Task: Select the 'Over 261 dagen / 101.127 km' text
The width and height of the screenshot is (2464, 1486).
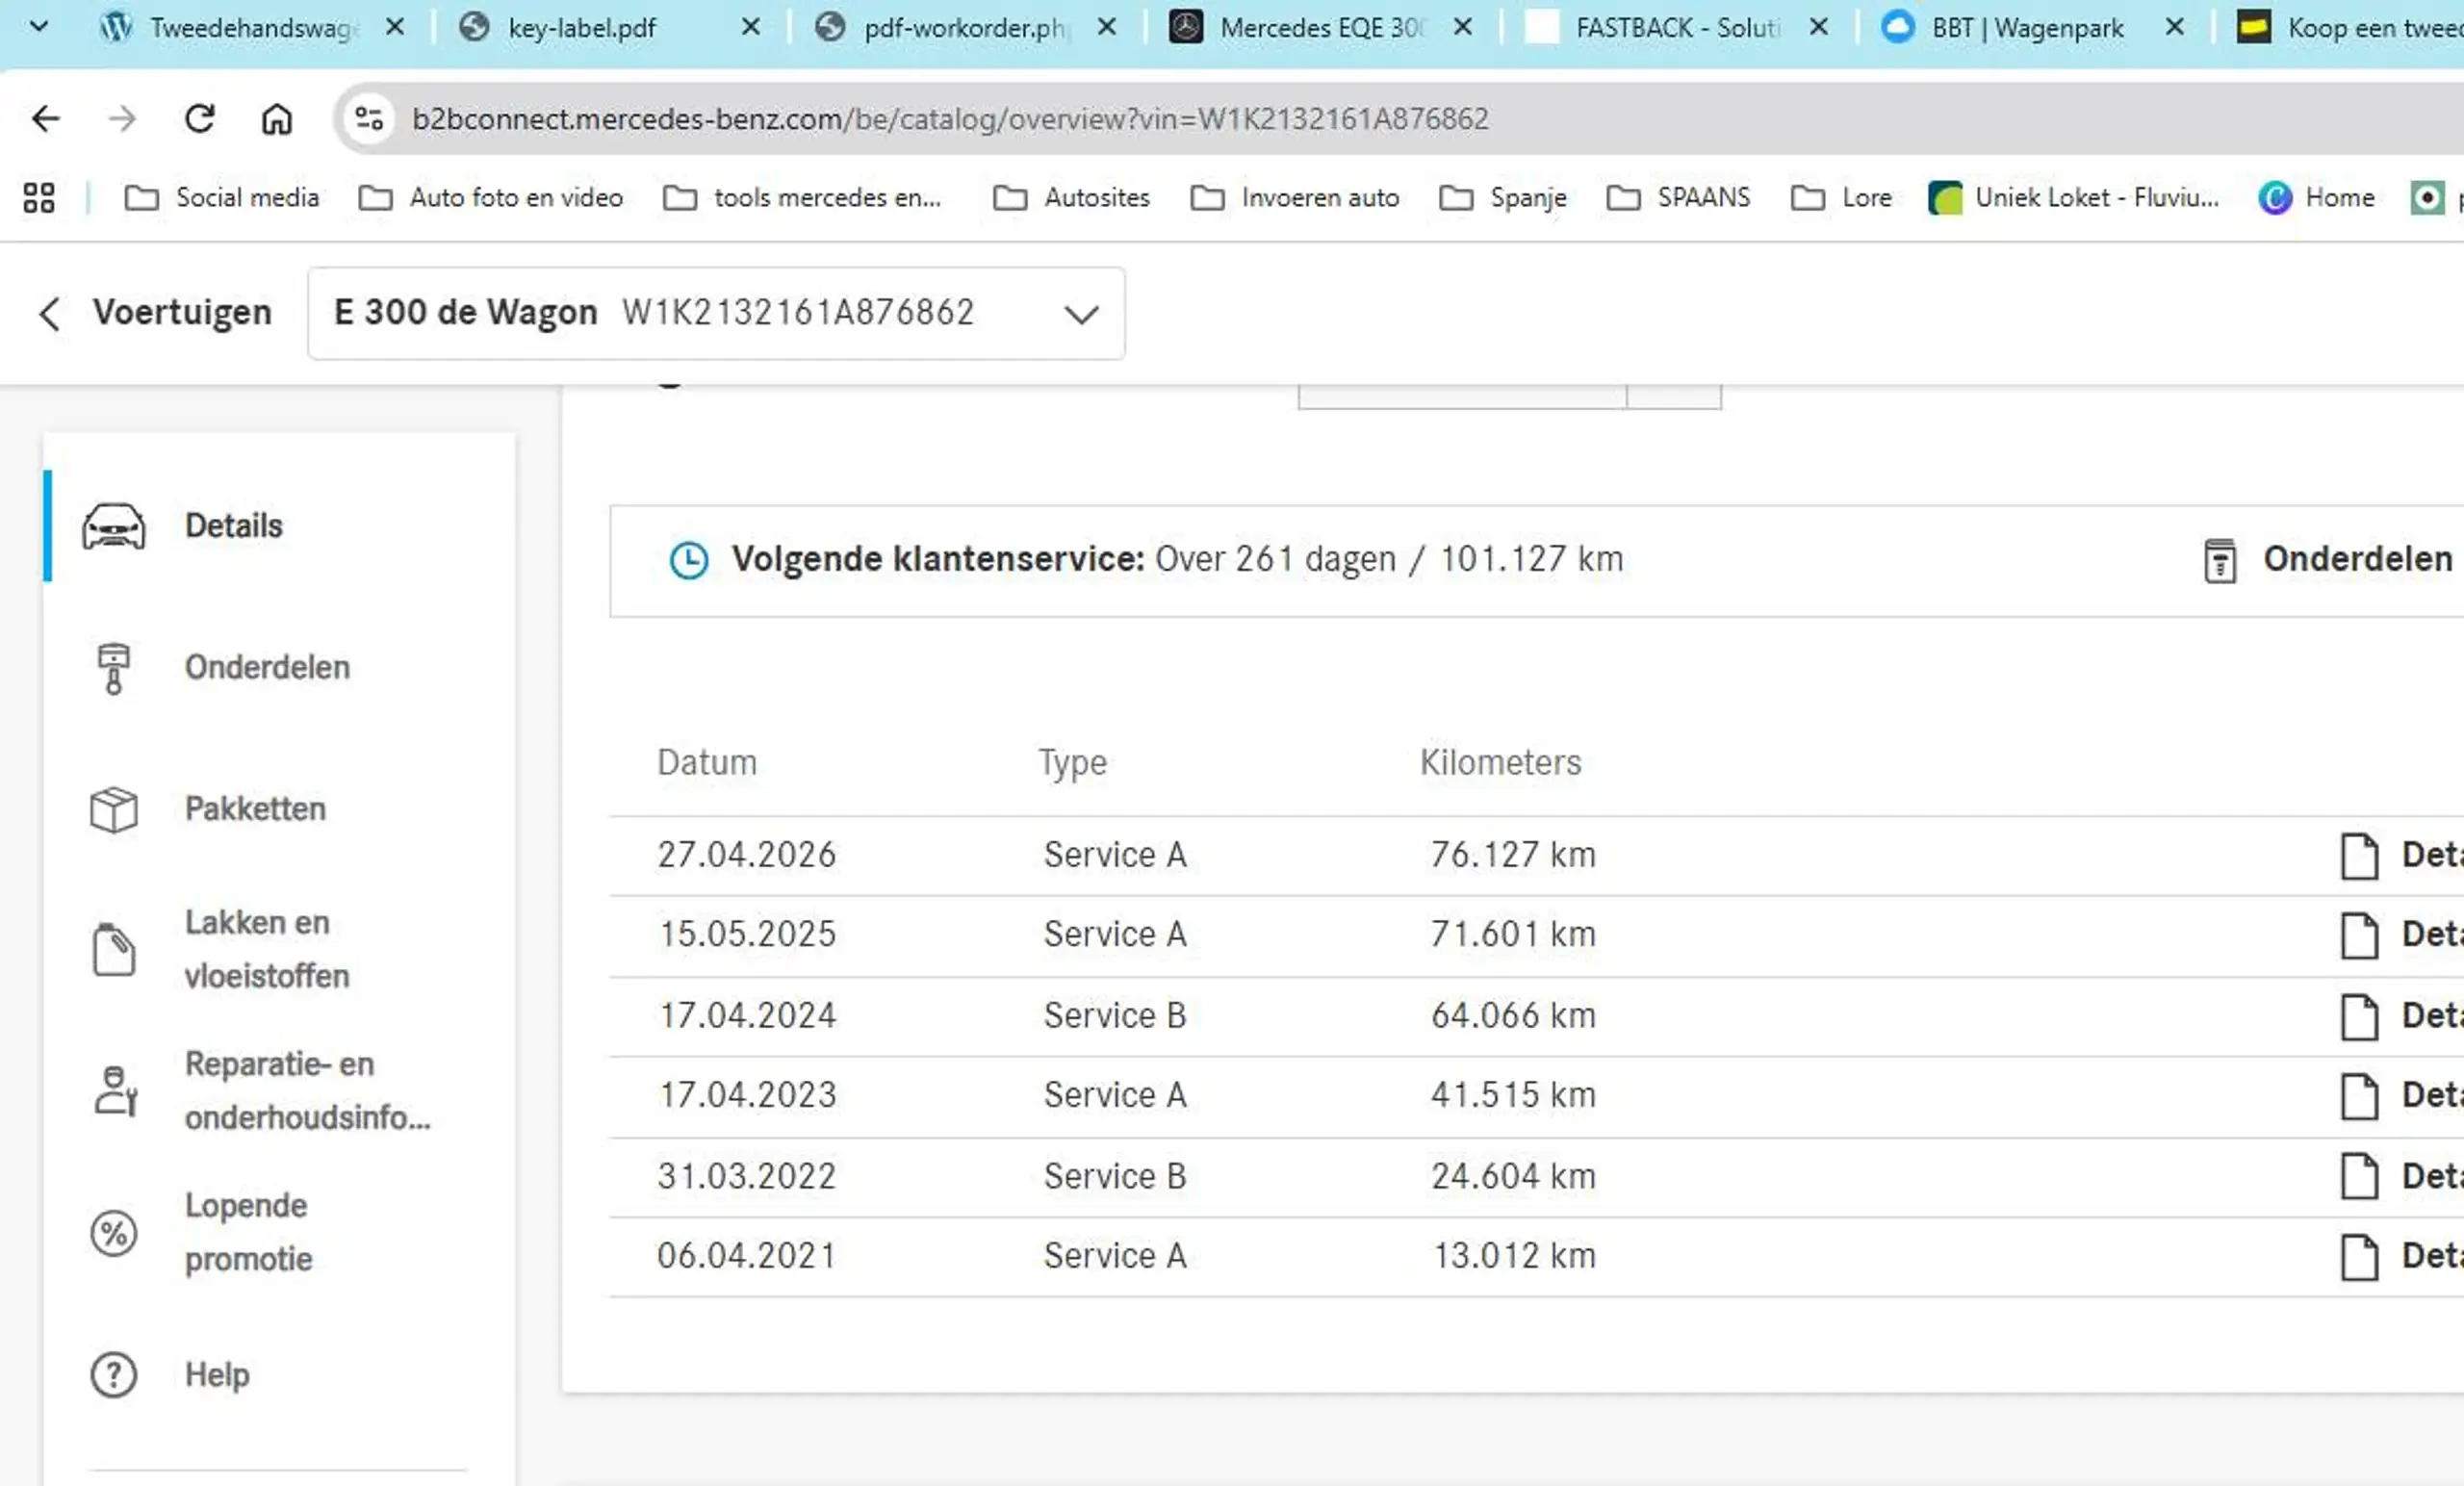Action: point(1389,559)
